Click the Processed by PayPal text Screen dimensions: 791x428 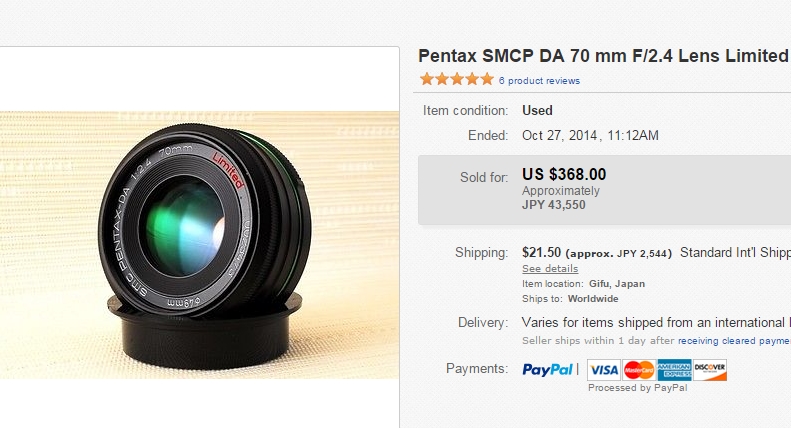coord(638,388)
